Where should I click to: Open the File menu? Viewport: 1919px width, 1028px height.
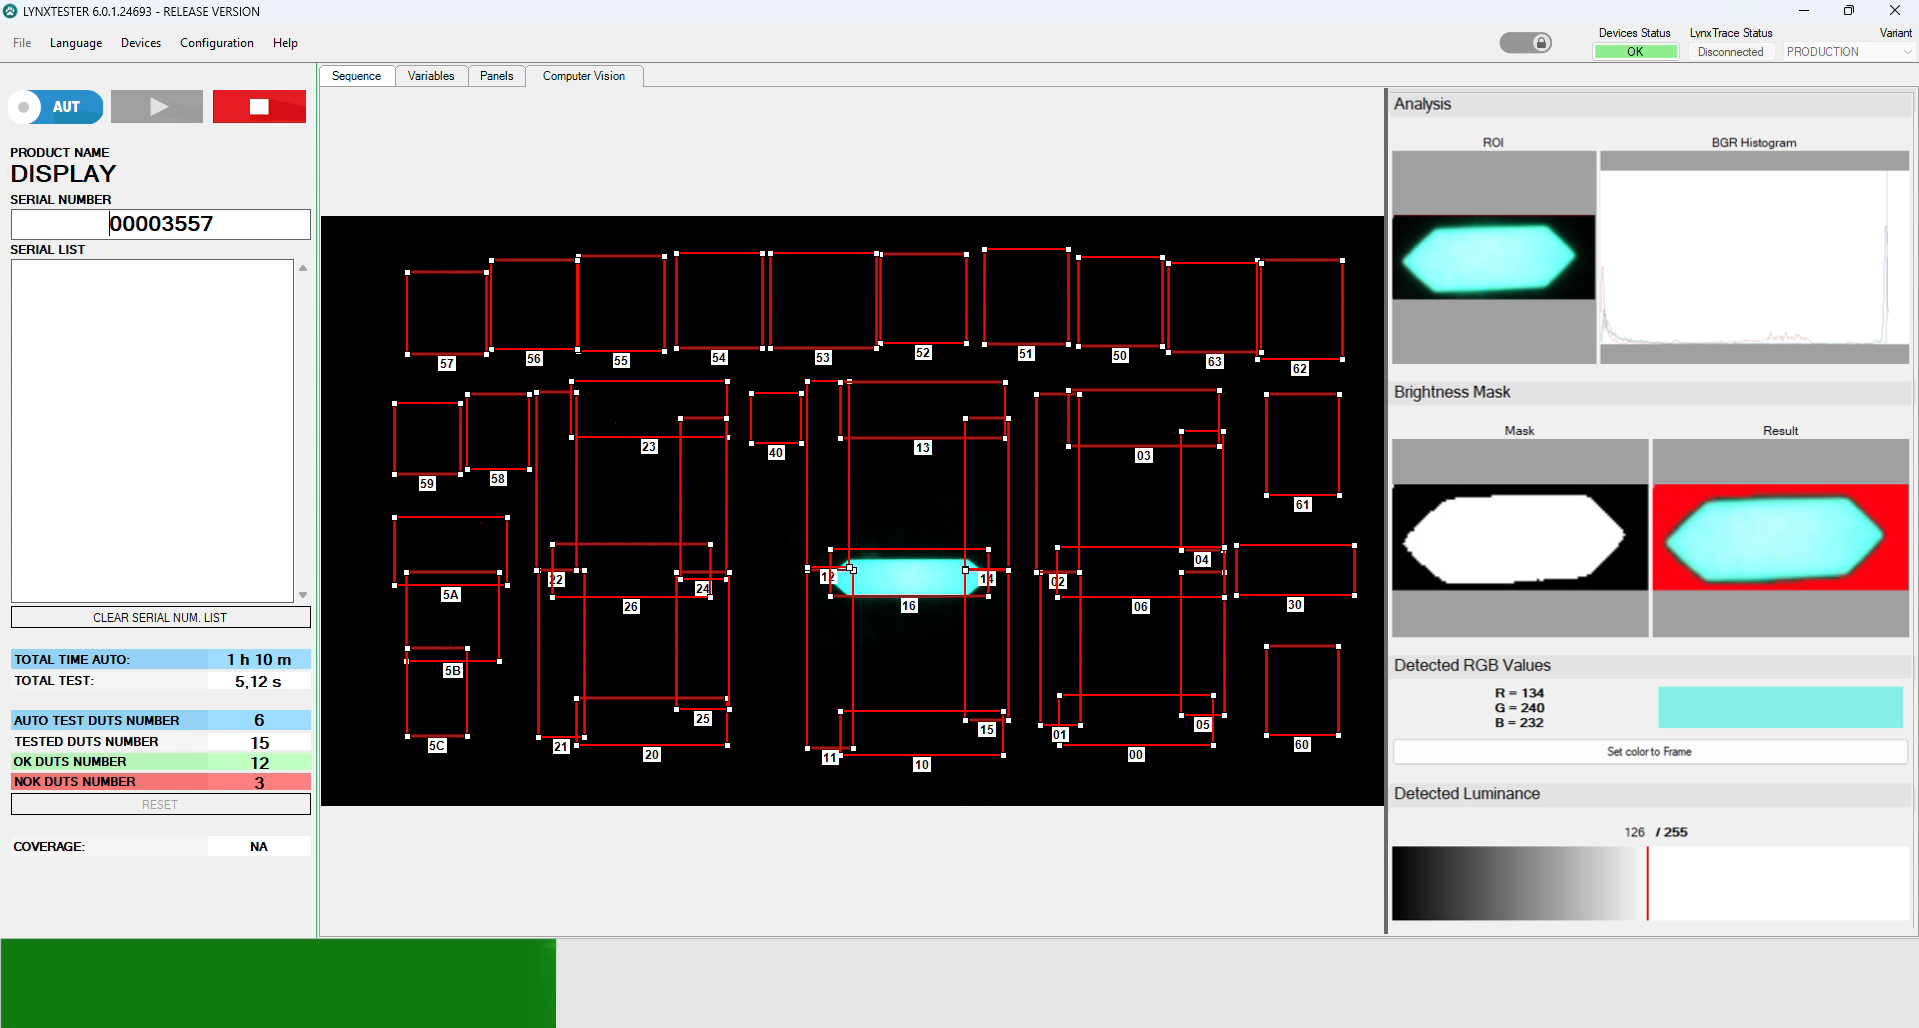(x=22, y=43)
